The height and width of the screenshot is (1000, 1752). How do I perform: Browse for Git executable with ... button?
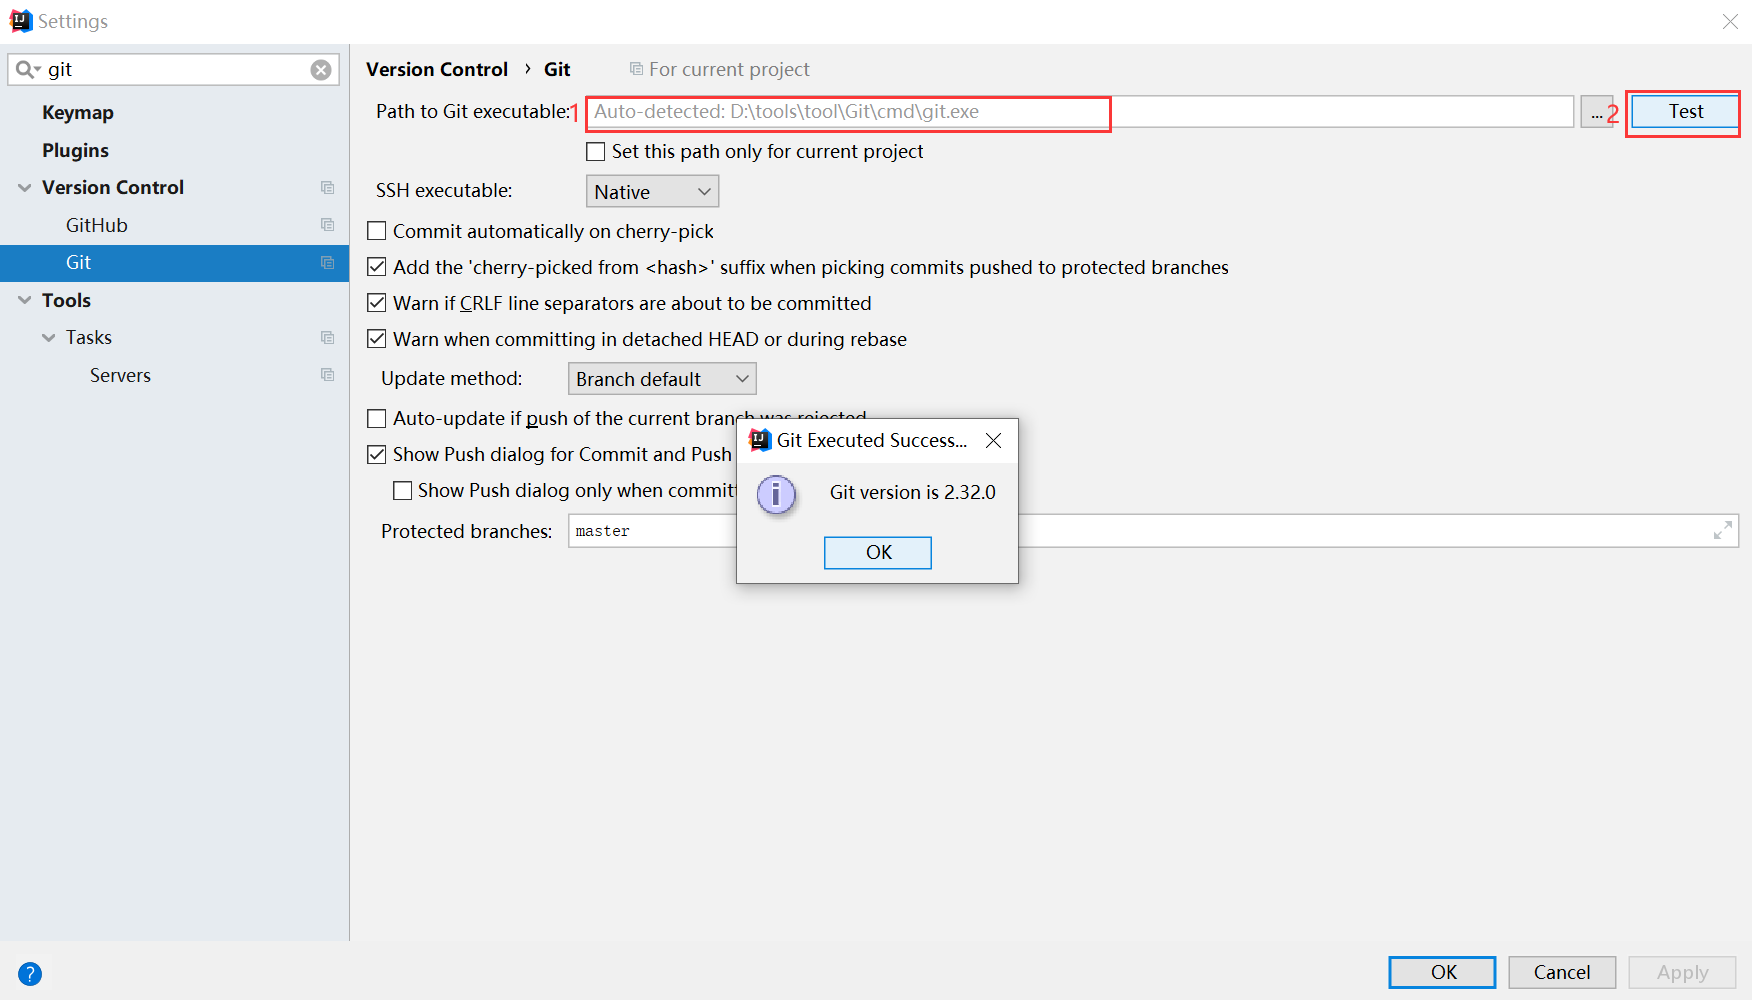coord(1597,112)
